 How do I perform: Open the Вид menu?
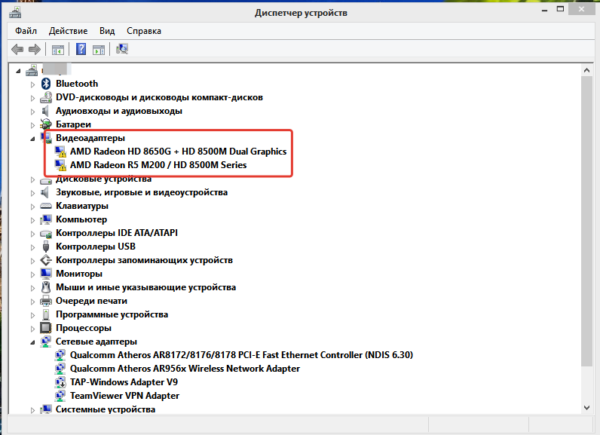click(107, 31)
